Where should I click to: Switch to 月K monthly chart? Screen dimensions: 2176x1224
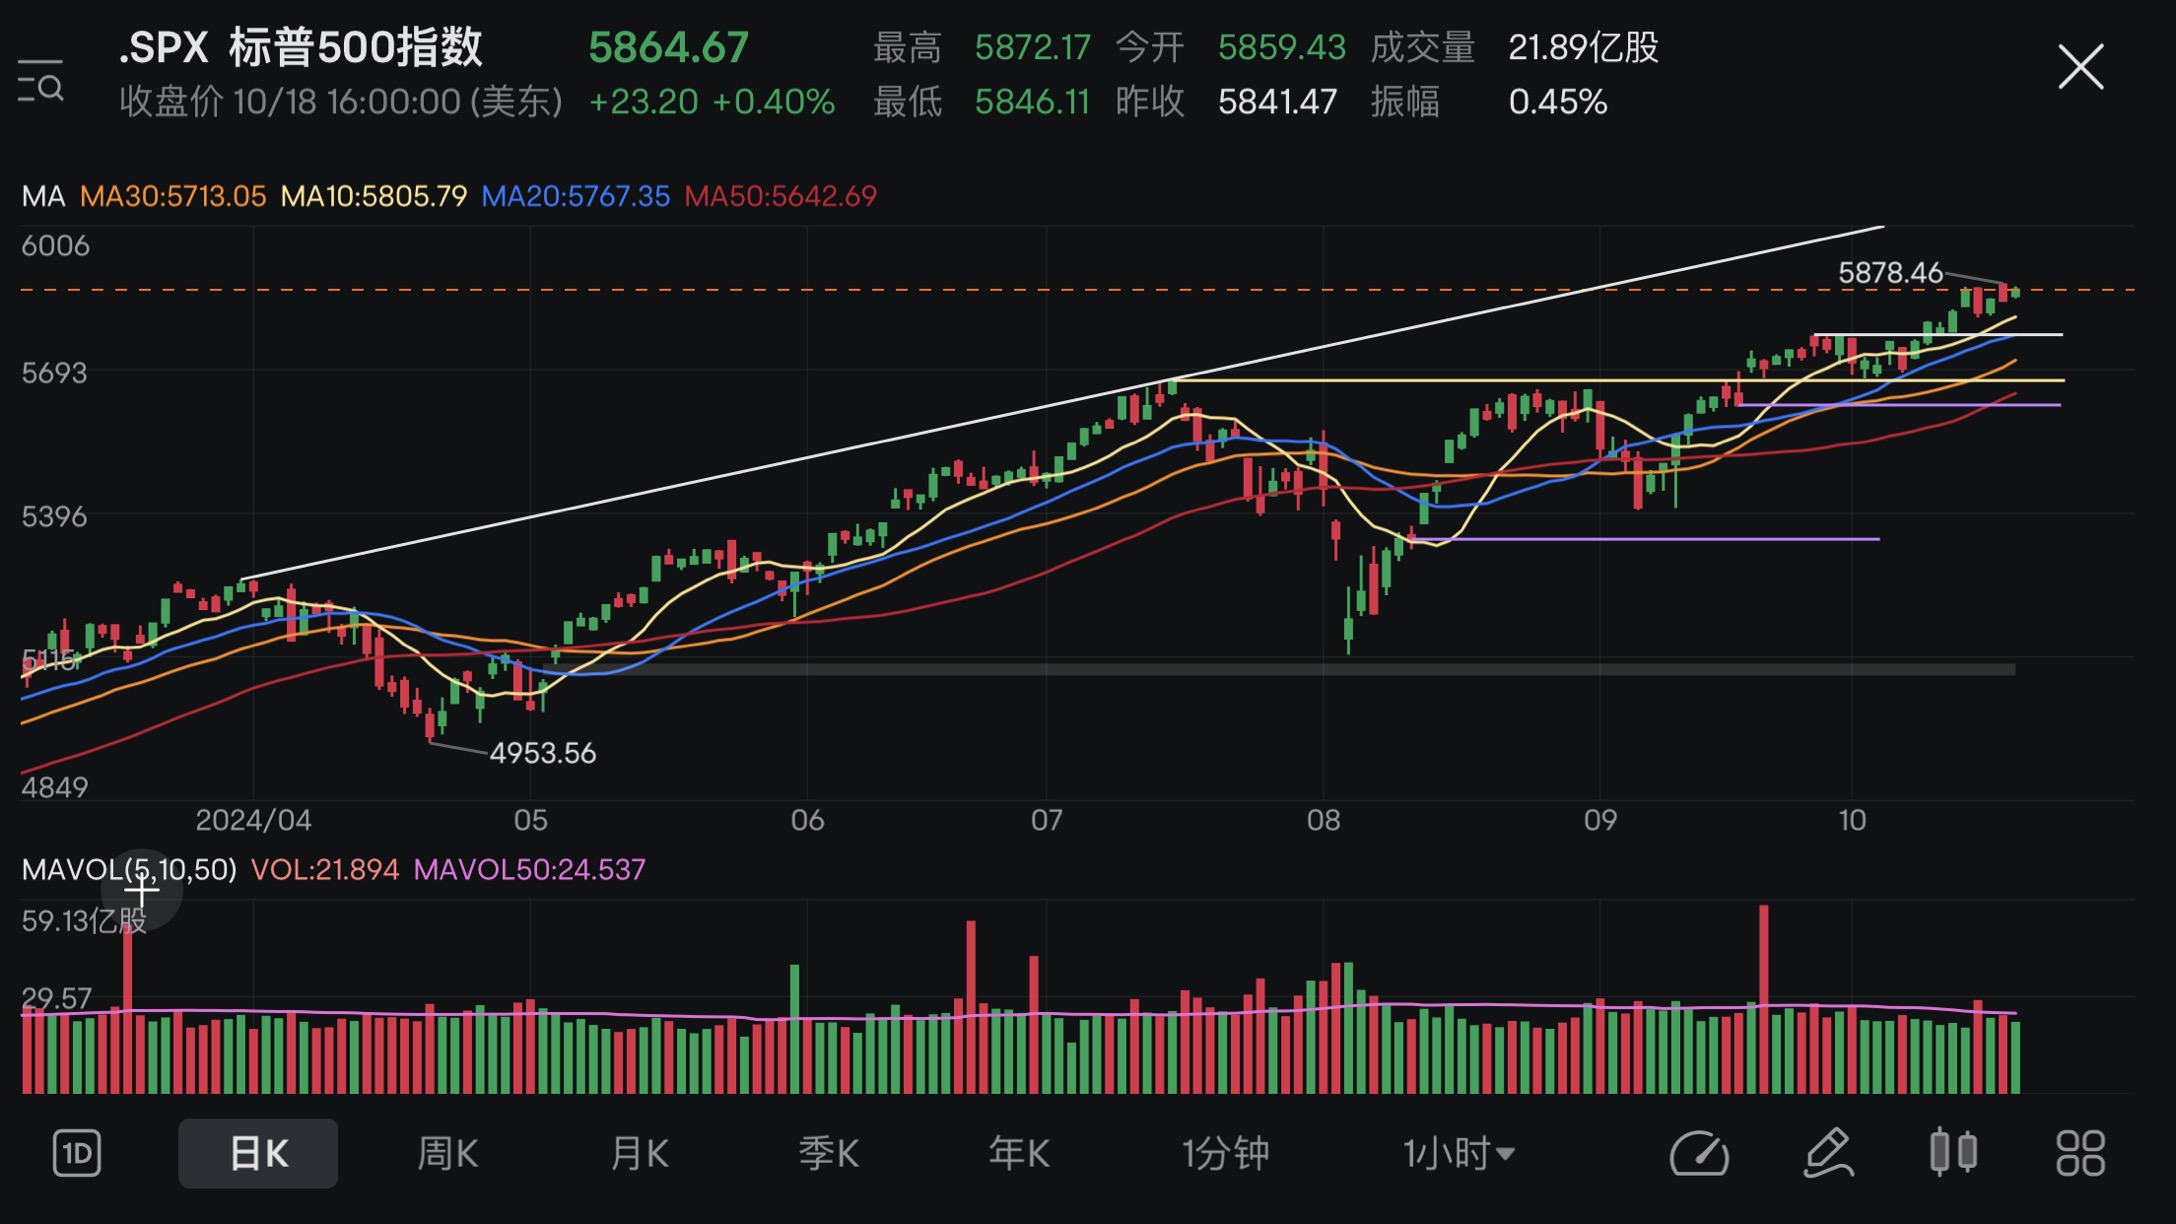point(638,1154)
